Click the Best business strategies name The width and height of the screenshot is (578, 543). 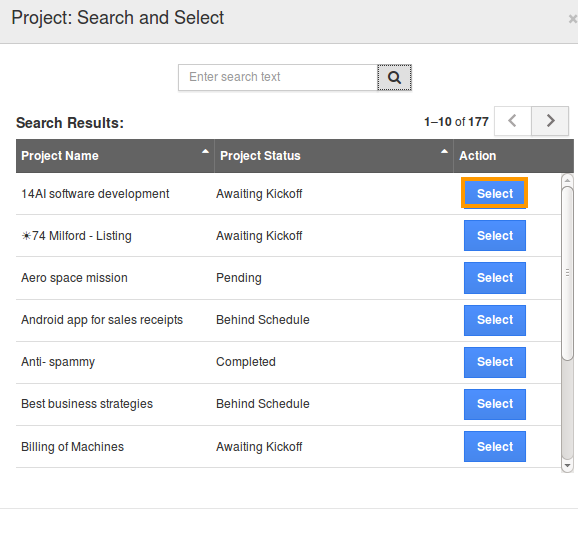pos(87,404)
